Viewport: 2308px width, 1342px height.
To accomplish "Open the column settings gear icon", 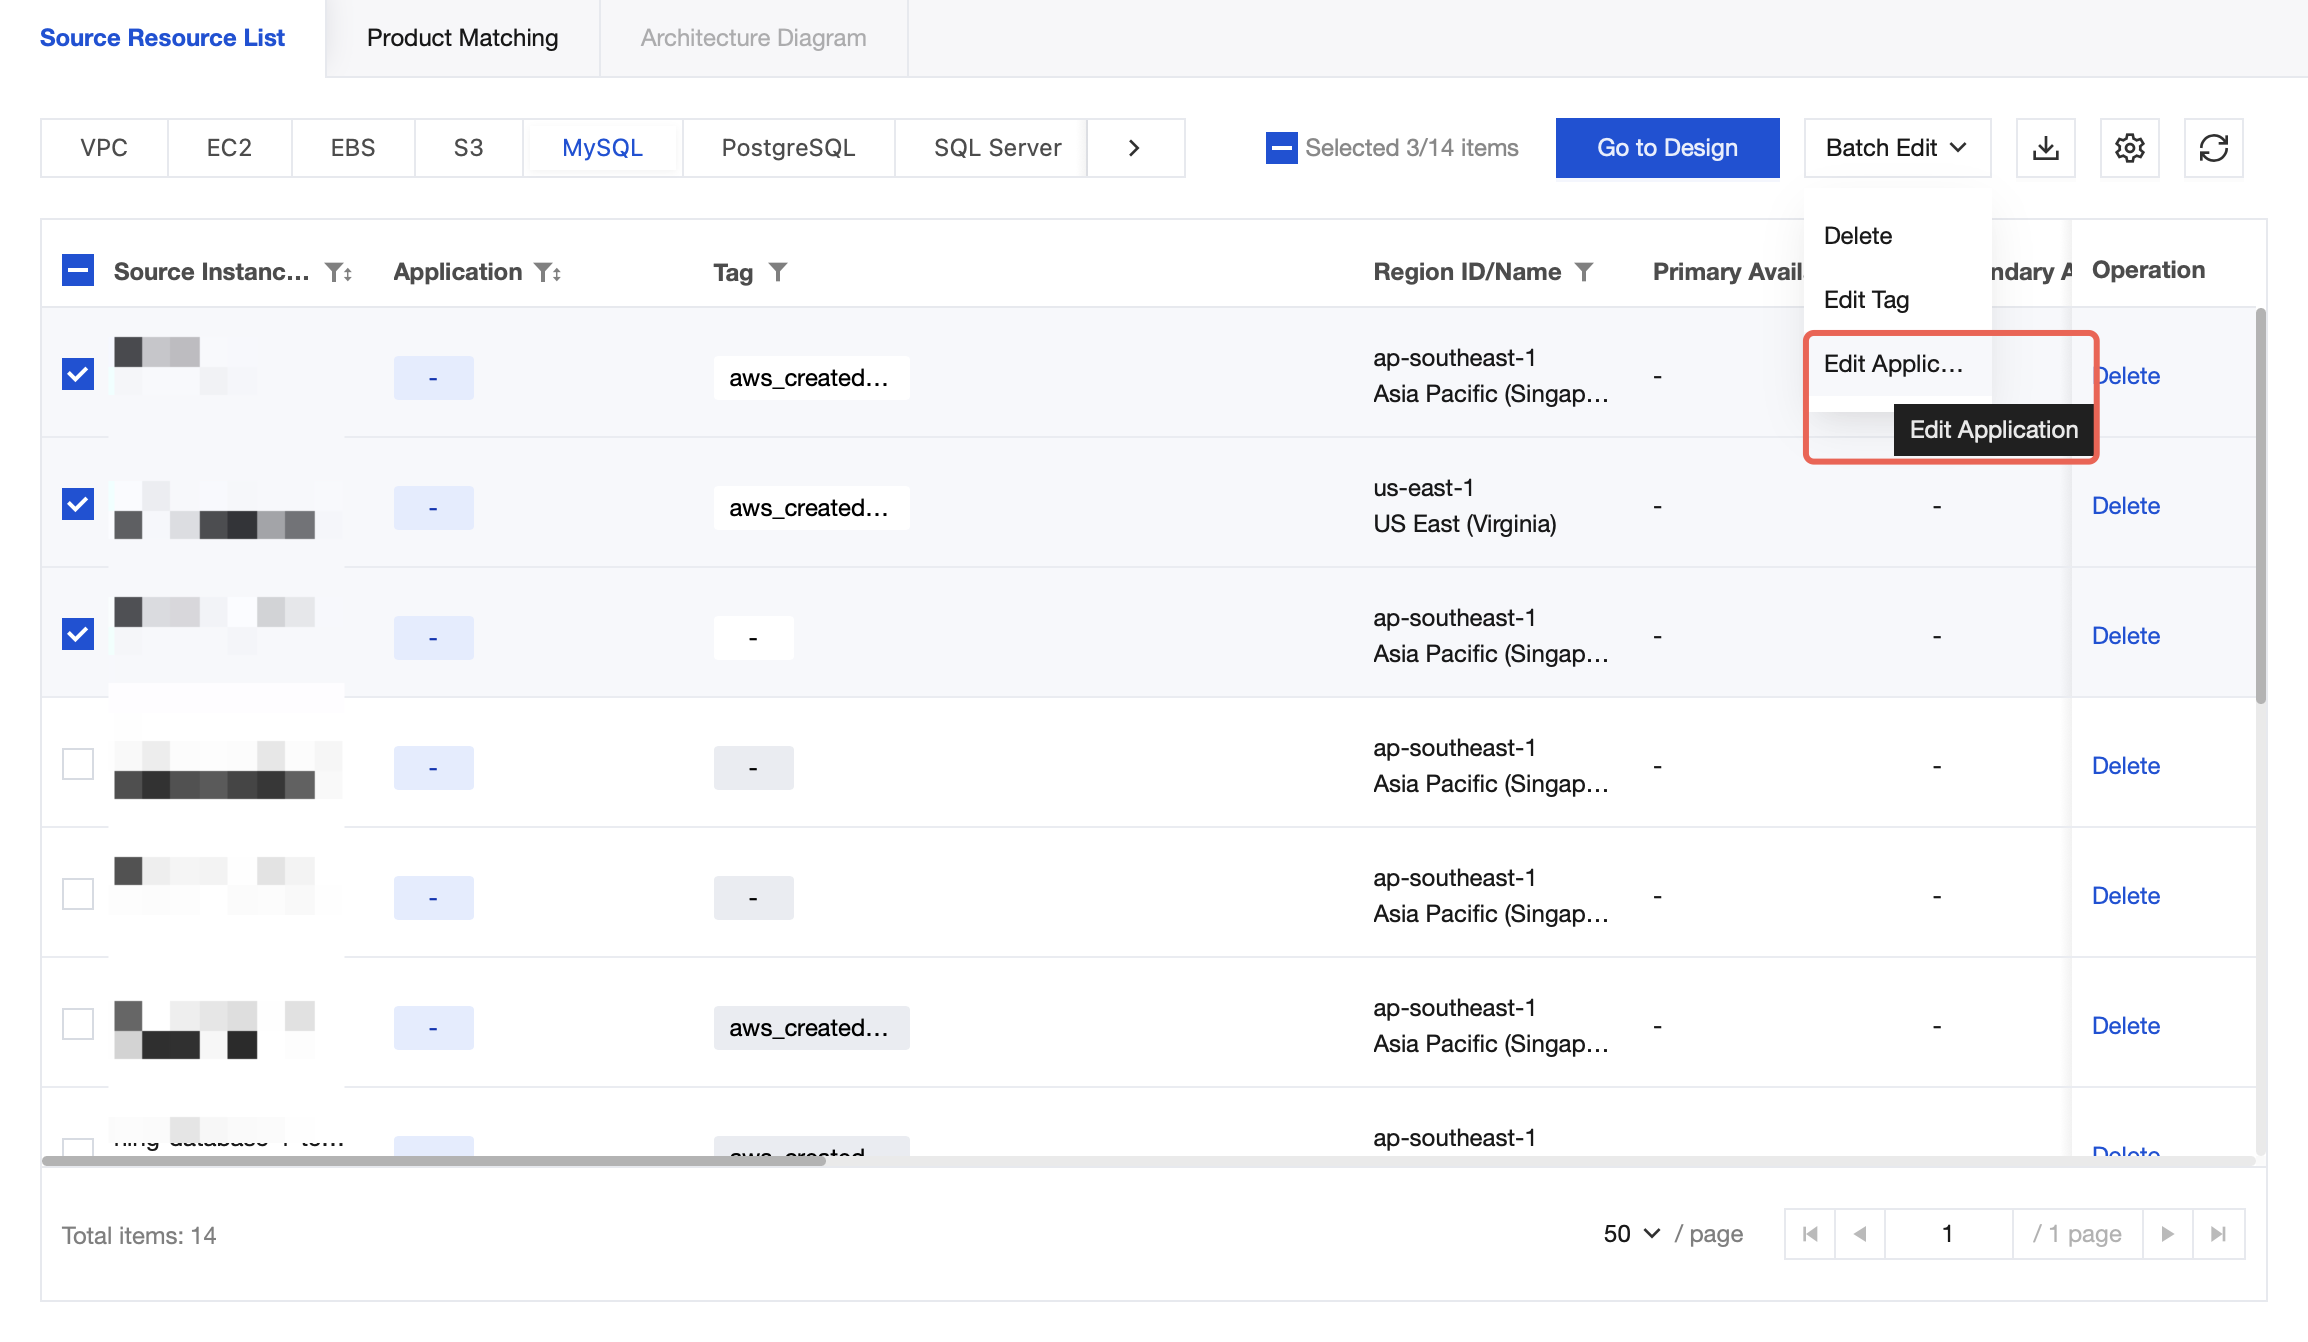I will pos(2129,148).
